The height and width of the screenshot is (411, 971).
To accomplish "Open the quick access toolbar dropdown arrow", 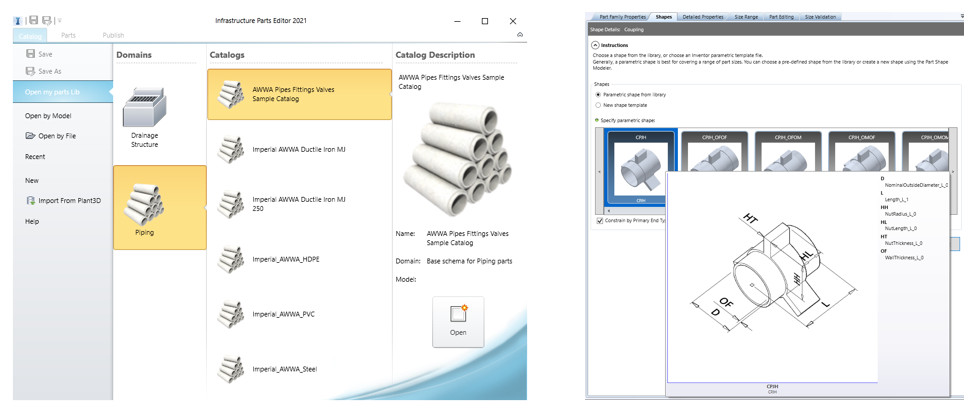I will point(60,20).
